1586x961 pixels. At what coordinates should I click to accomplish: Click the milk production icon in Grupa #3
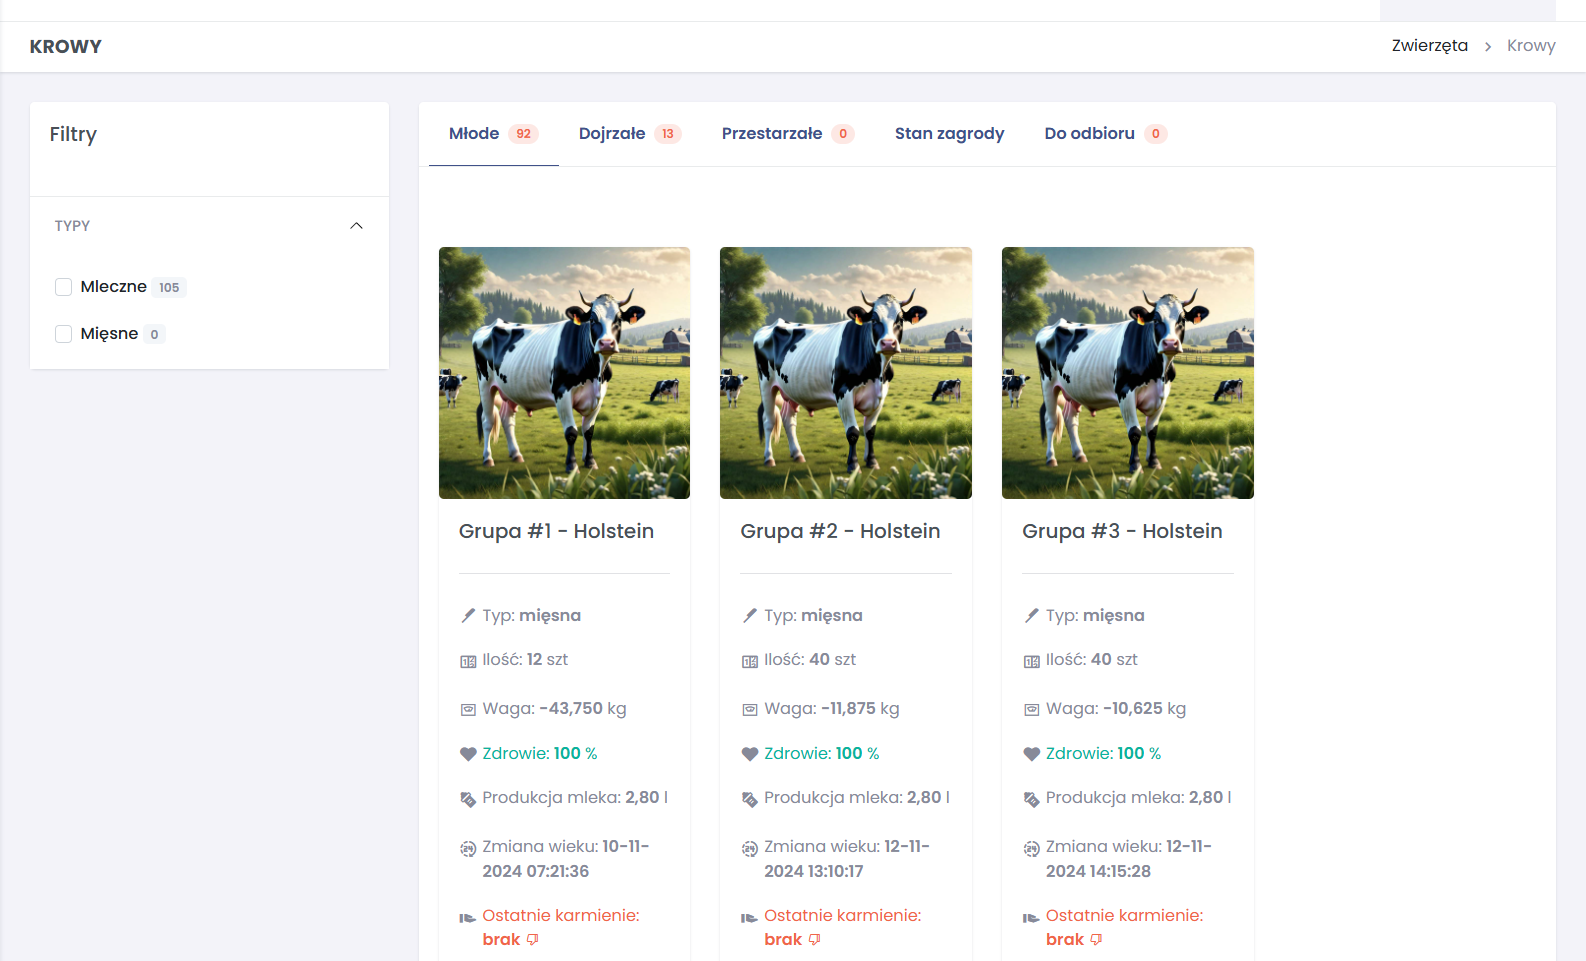tap(1032, 799)
